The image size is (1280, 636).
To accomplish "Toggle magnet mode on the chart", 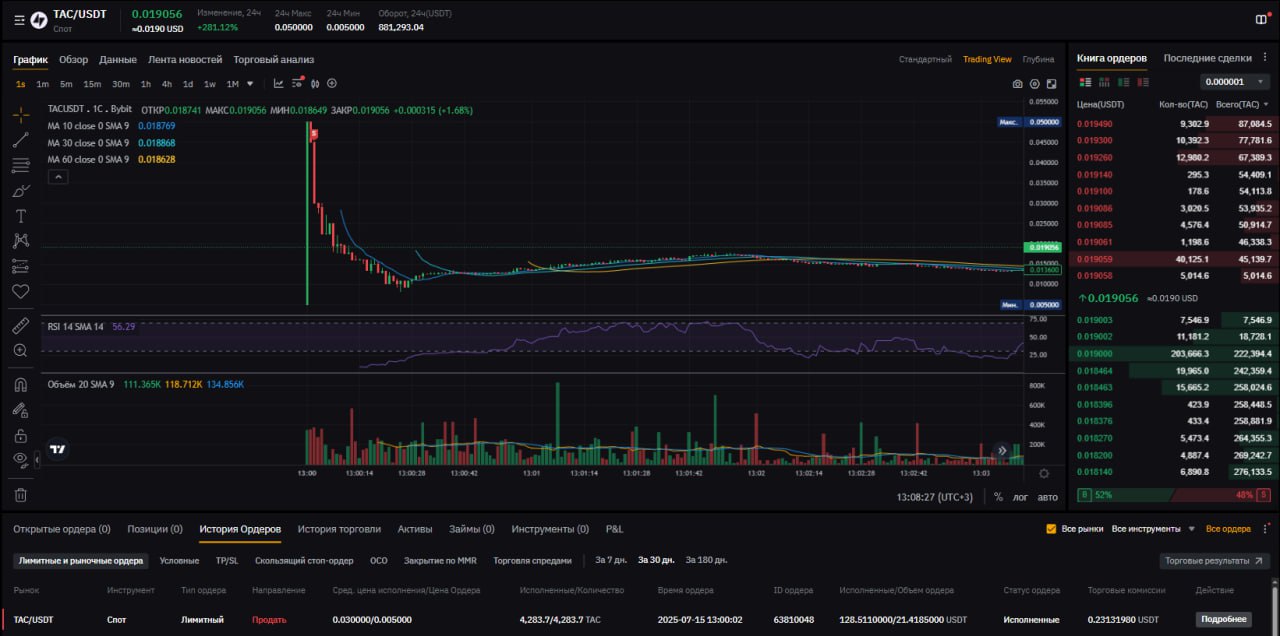I will click(x=20, y=384).
